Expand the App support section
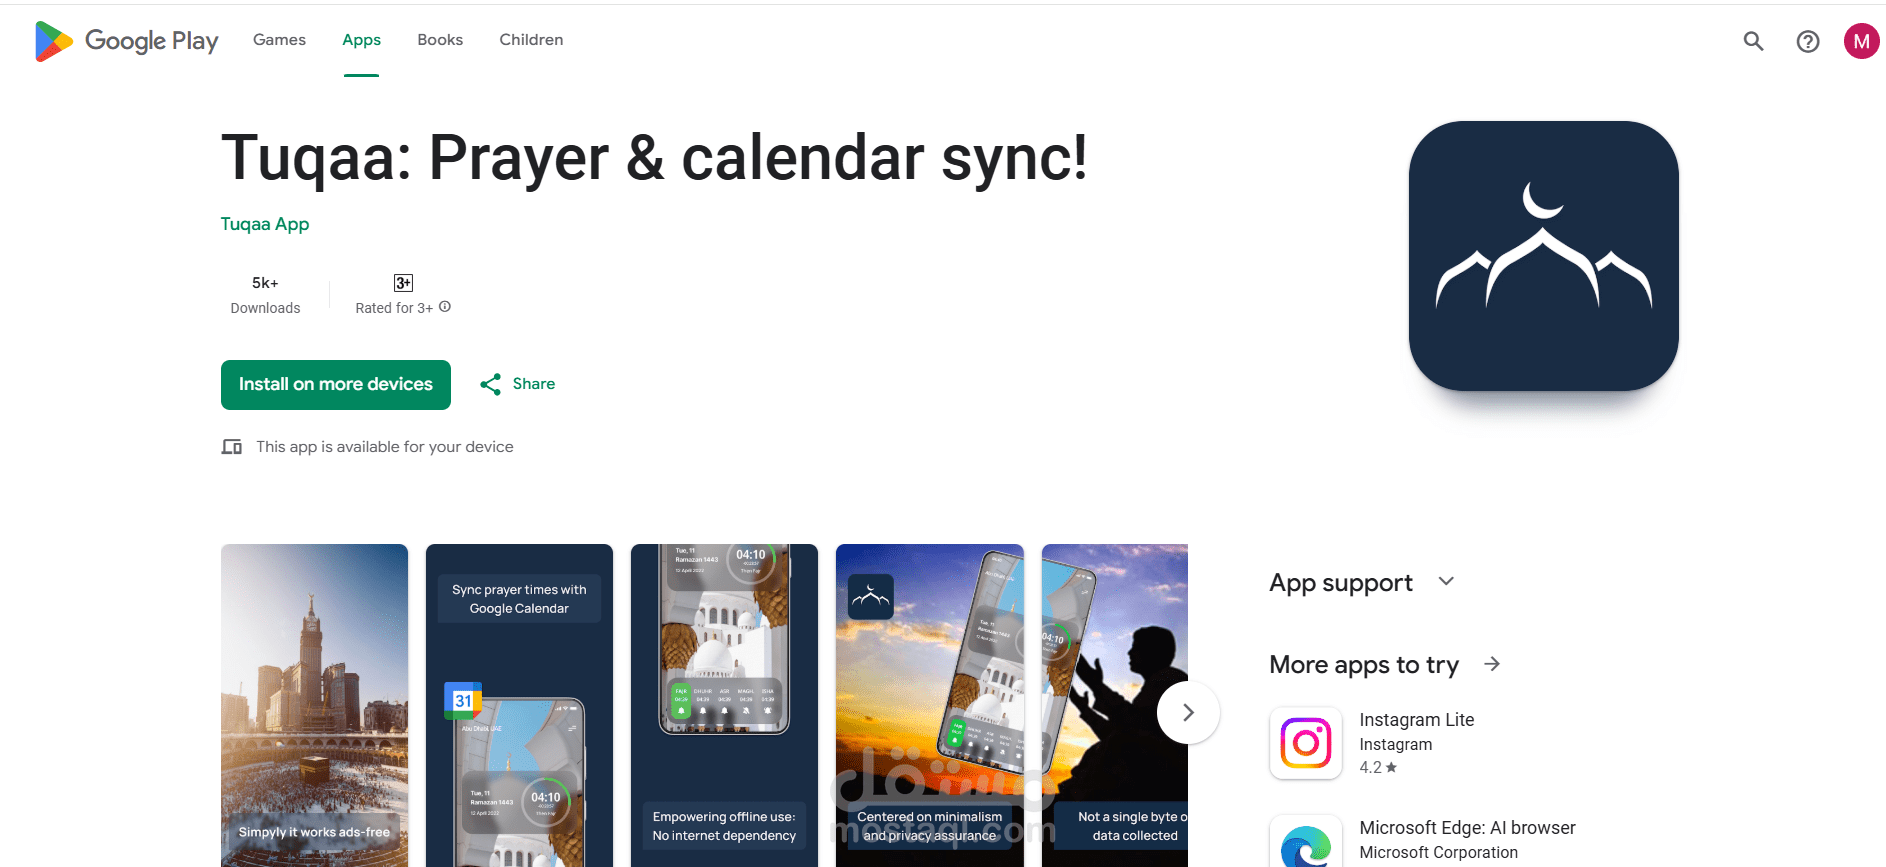 pyautogui.click(x=1446, y=581)
